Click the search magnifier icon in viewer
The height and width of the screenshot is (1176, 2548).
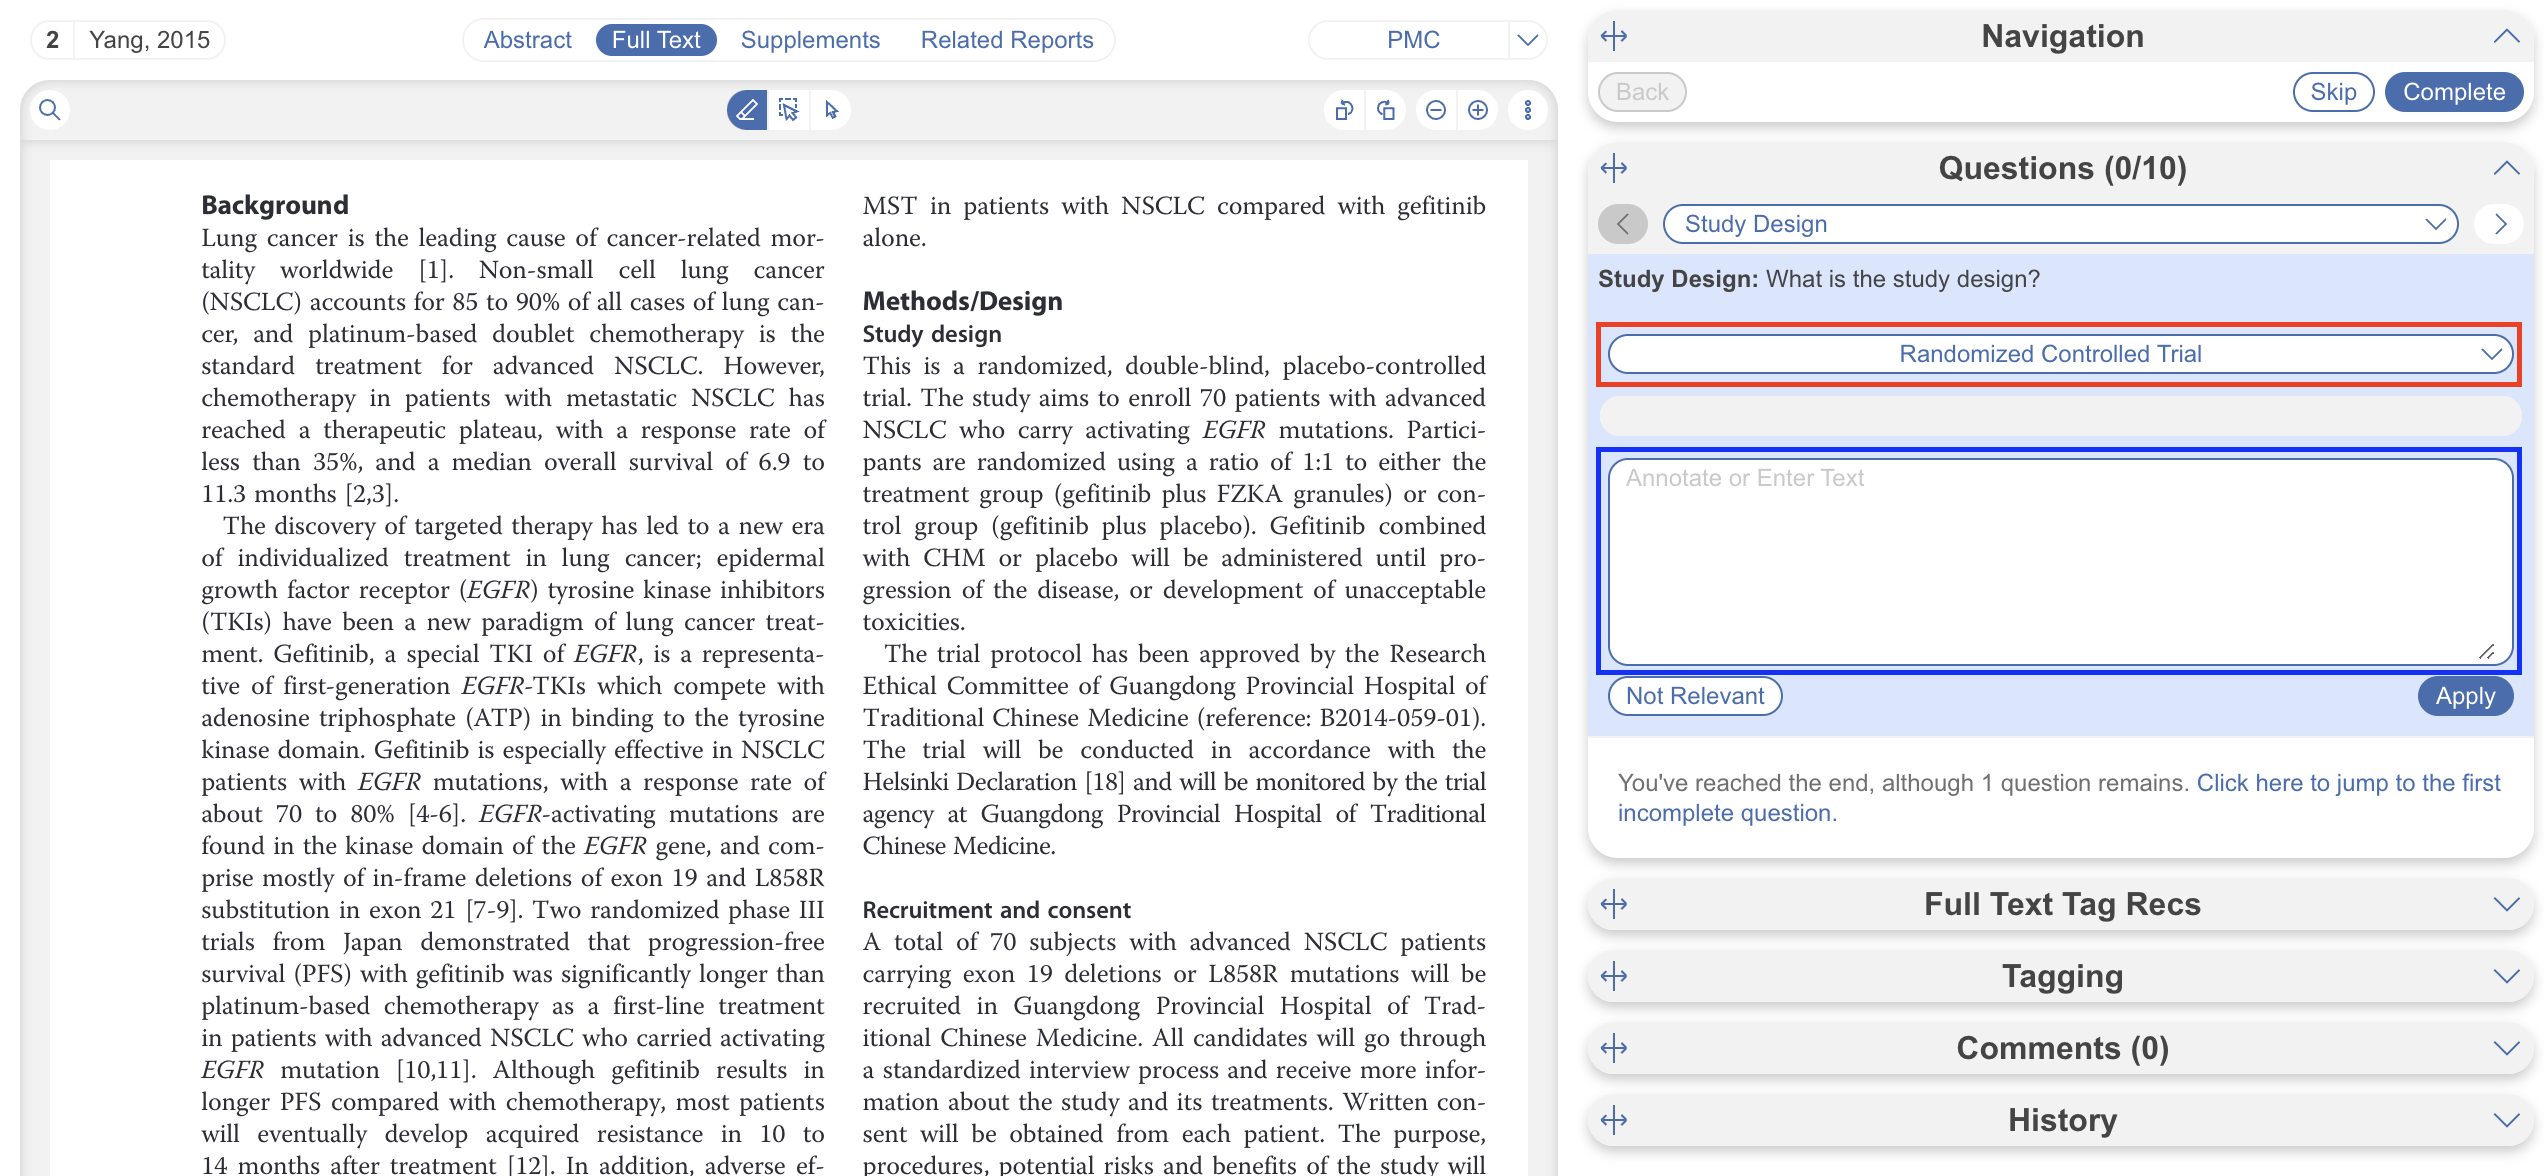pyautogui.click(x=49, y=110)
